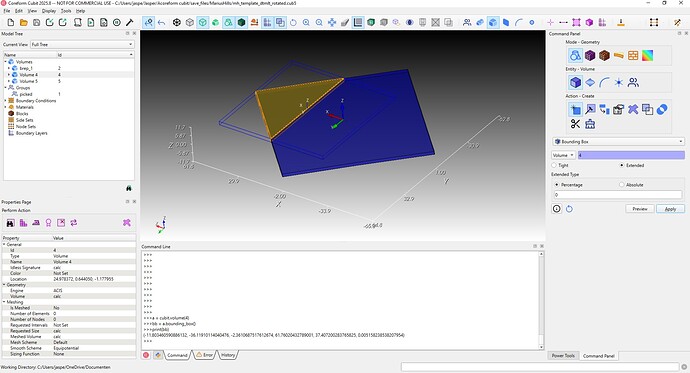Select Geometry mode icon in Command Panel

(575, 55)
